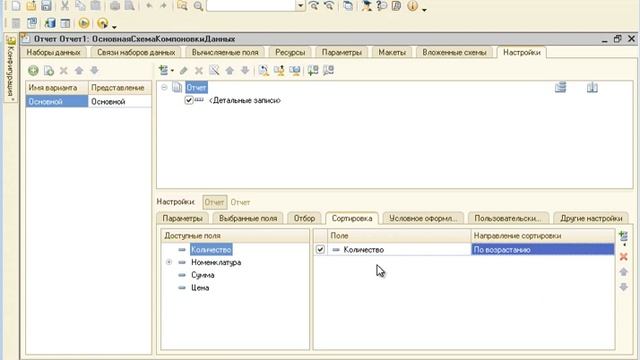Open the search box dropdown arrow
640x360 pixels.
(x=300, y=6)
